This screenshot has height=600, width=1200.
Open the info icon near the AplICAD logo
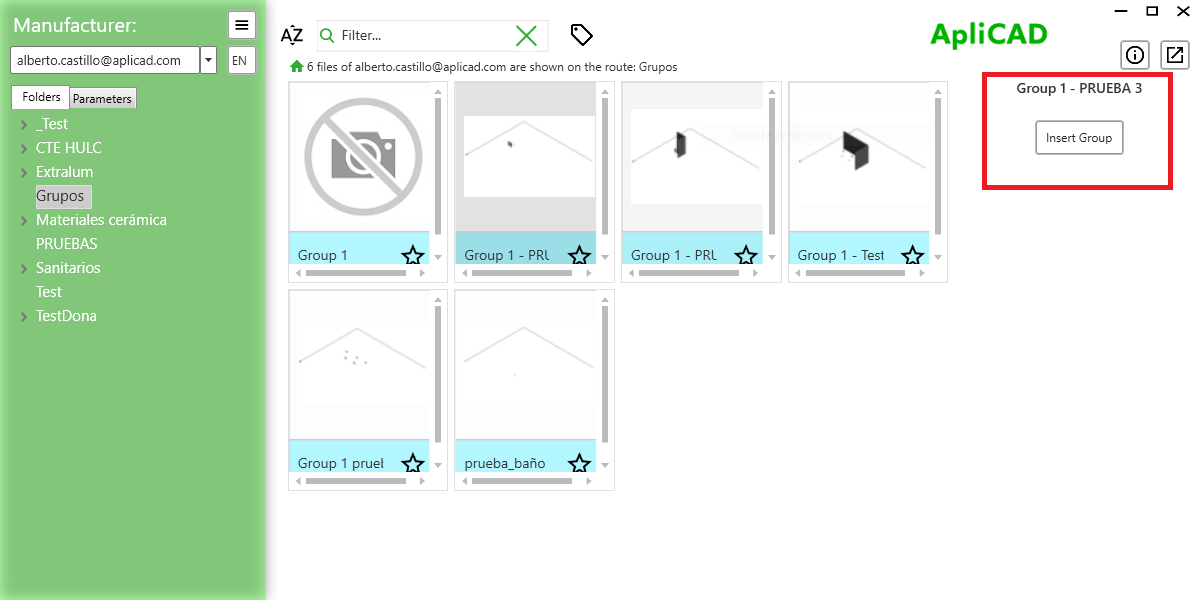tap(1135, 55)
